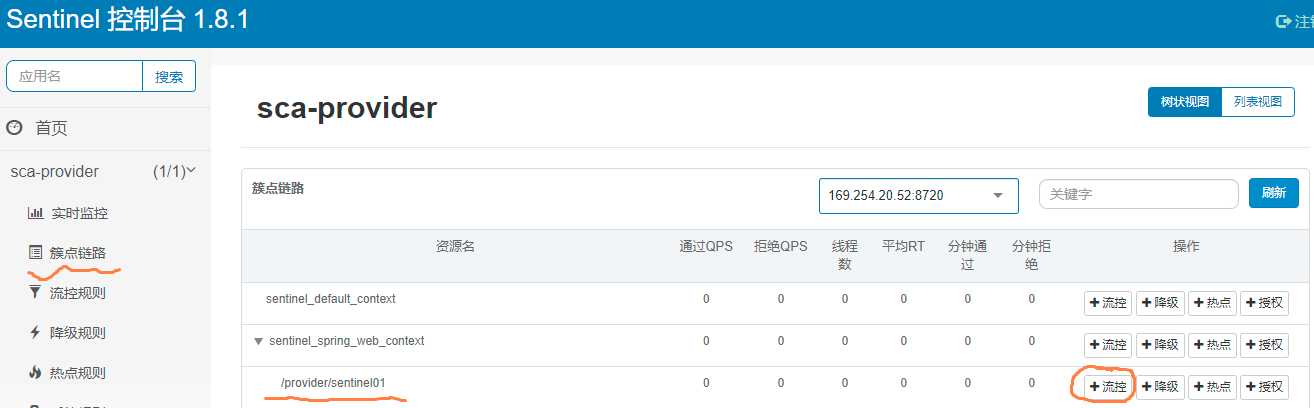Open the 169.254.20.52:8720 machine dropdown

click(x=918, y=195)
